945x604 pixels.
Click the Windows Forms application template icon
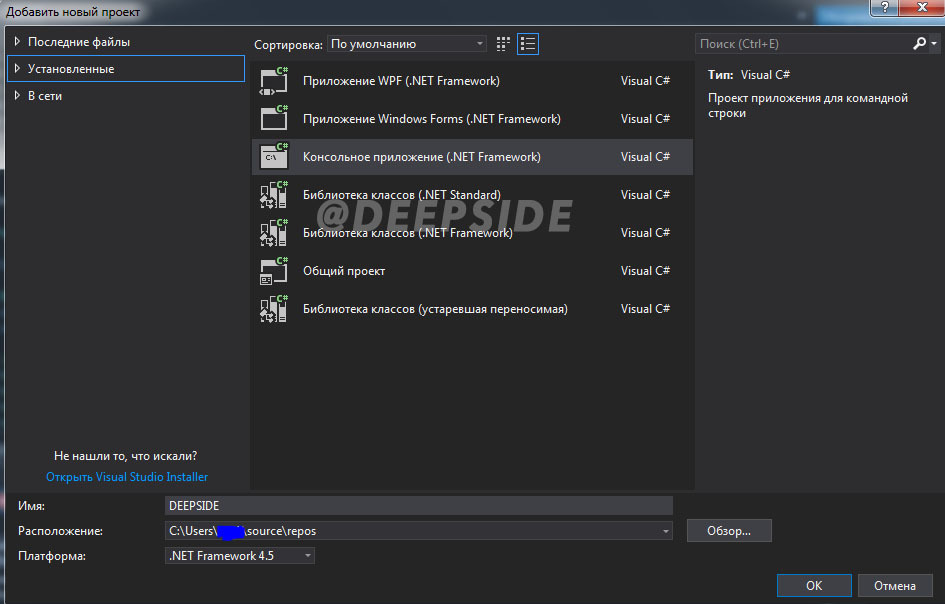tap(273, 119)
